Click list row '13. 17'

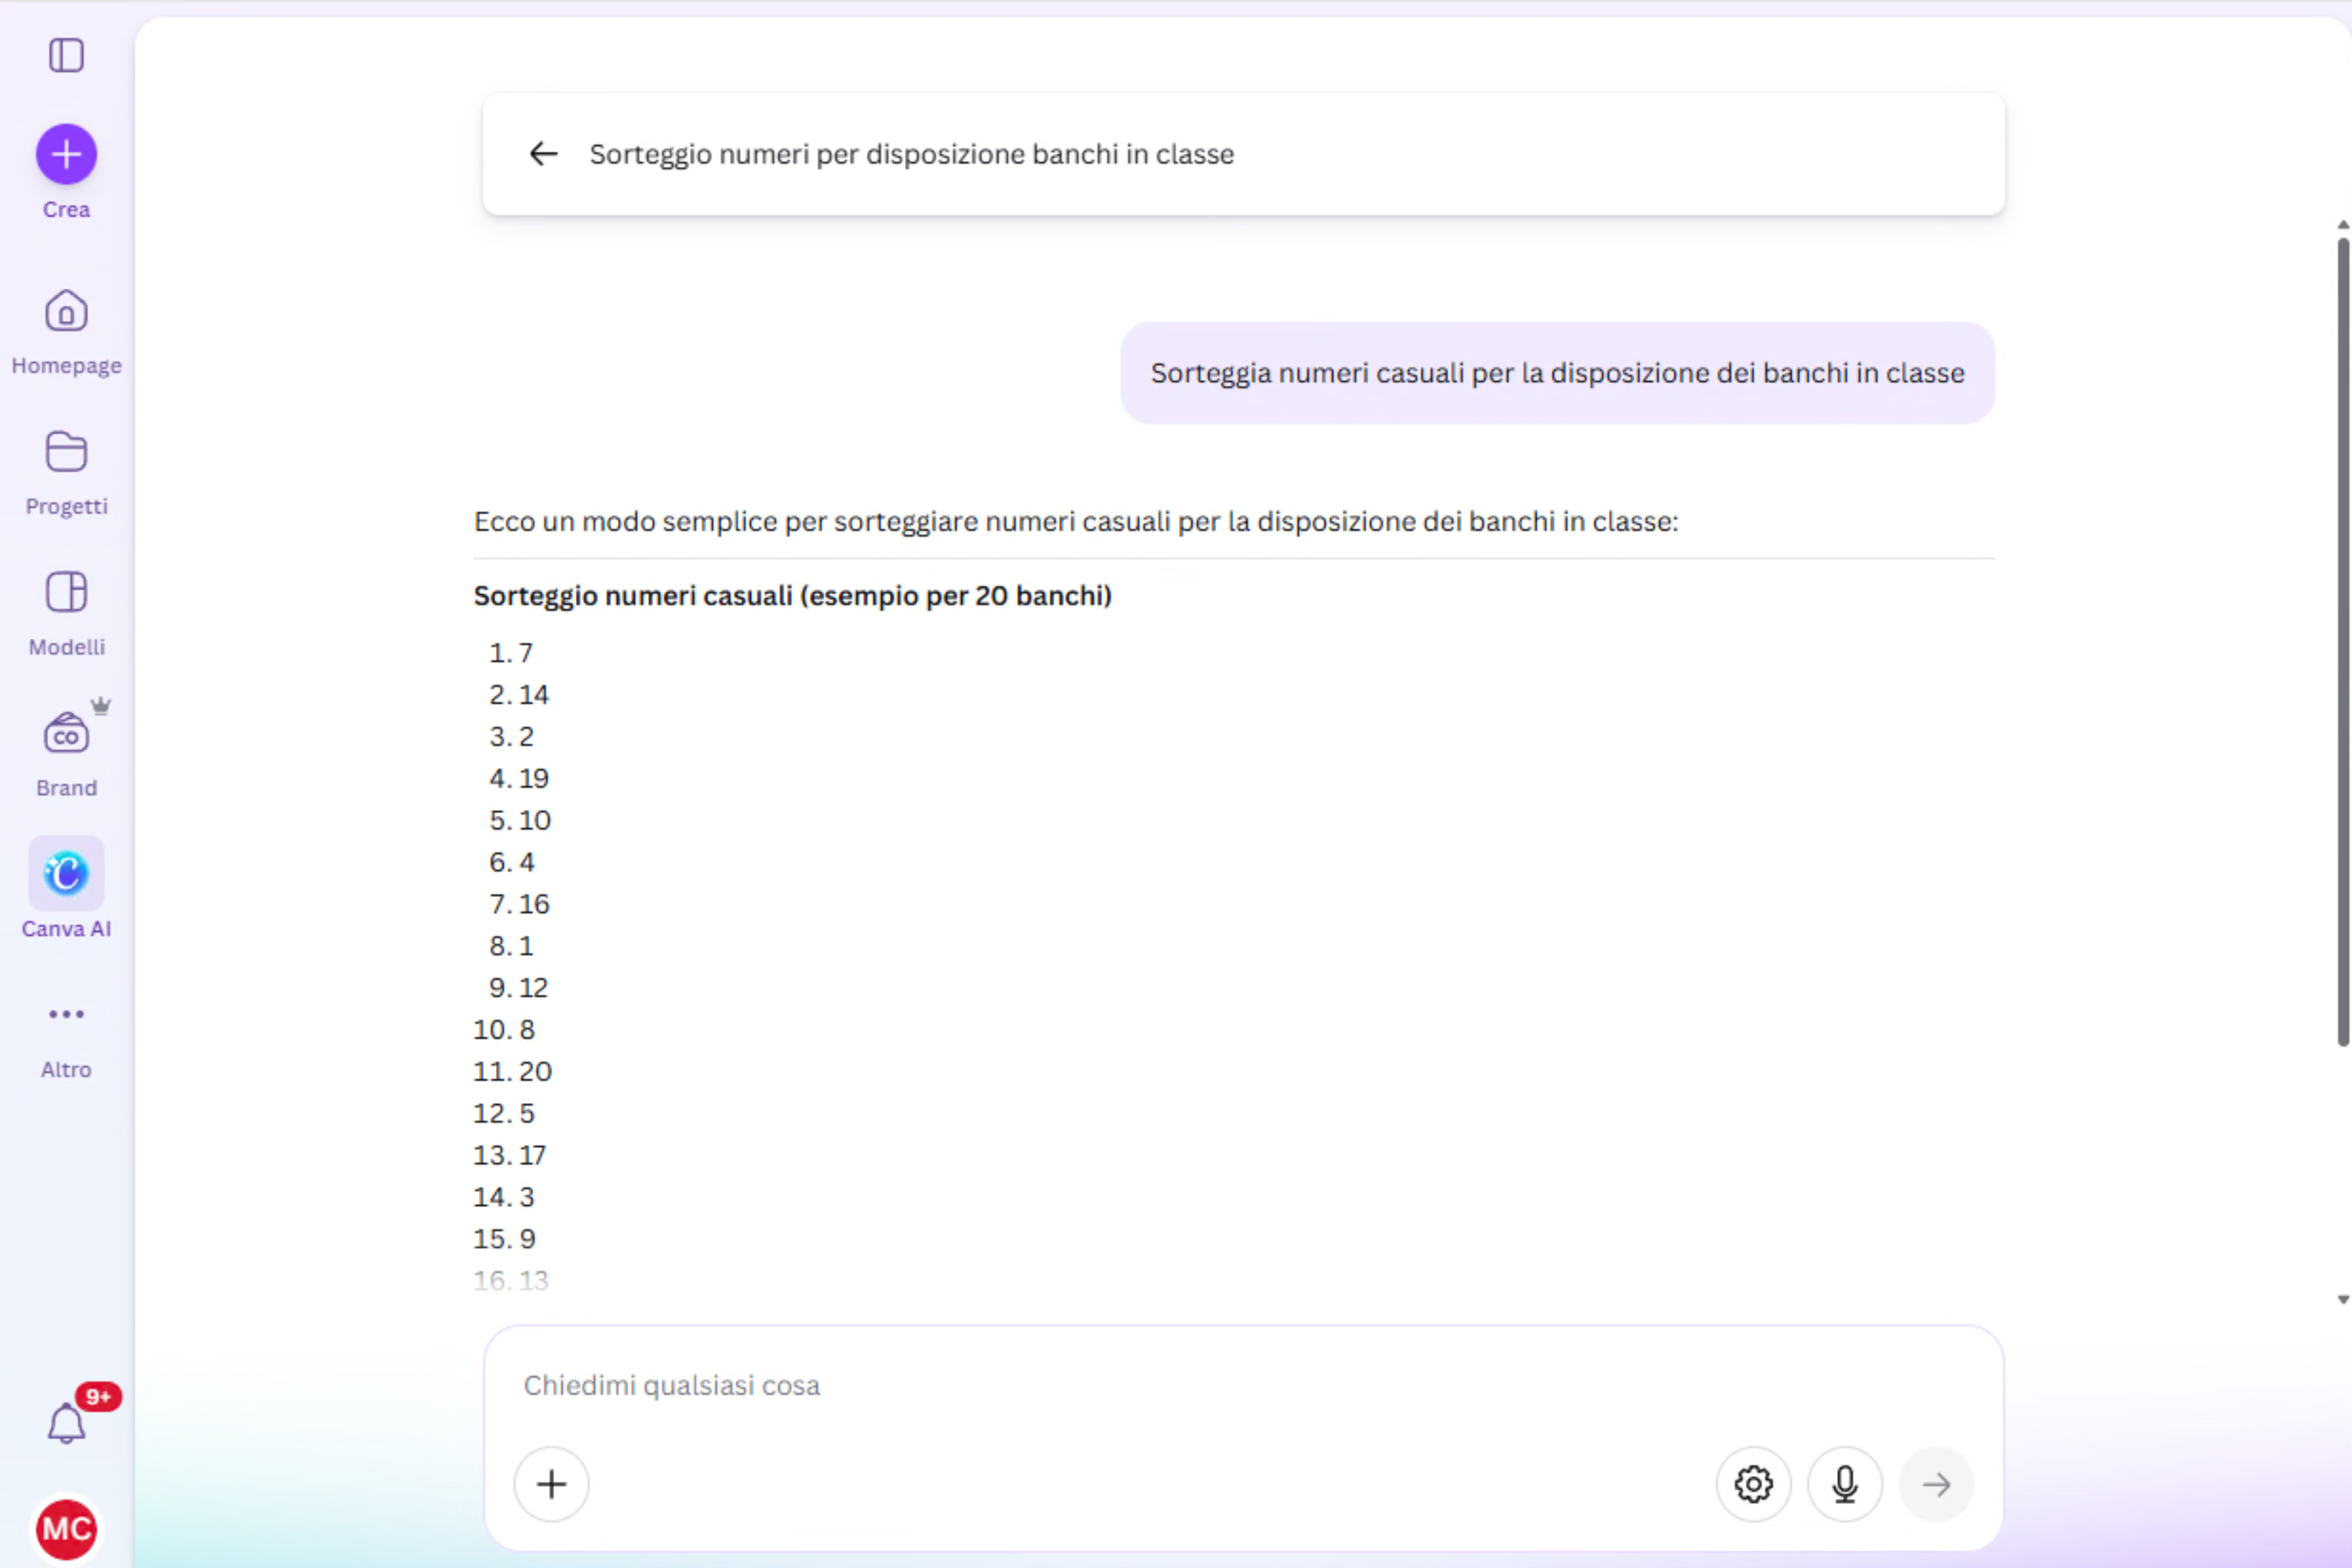pos(510,1156)
